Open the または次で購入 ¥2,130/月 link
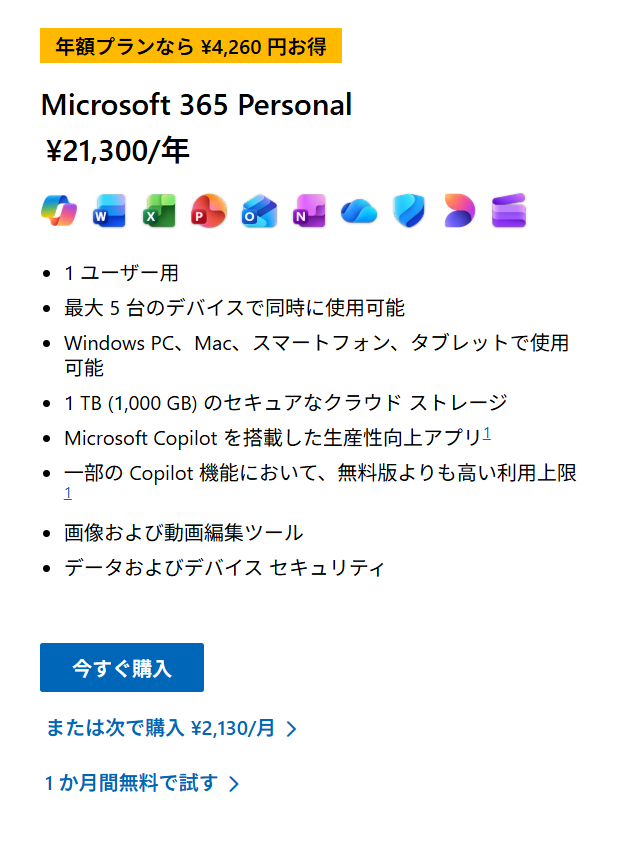Screen dimensions: 617x842 160,728
